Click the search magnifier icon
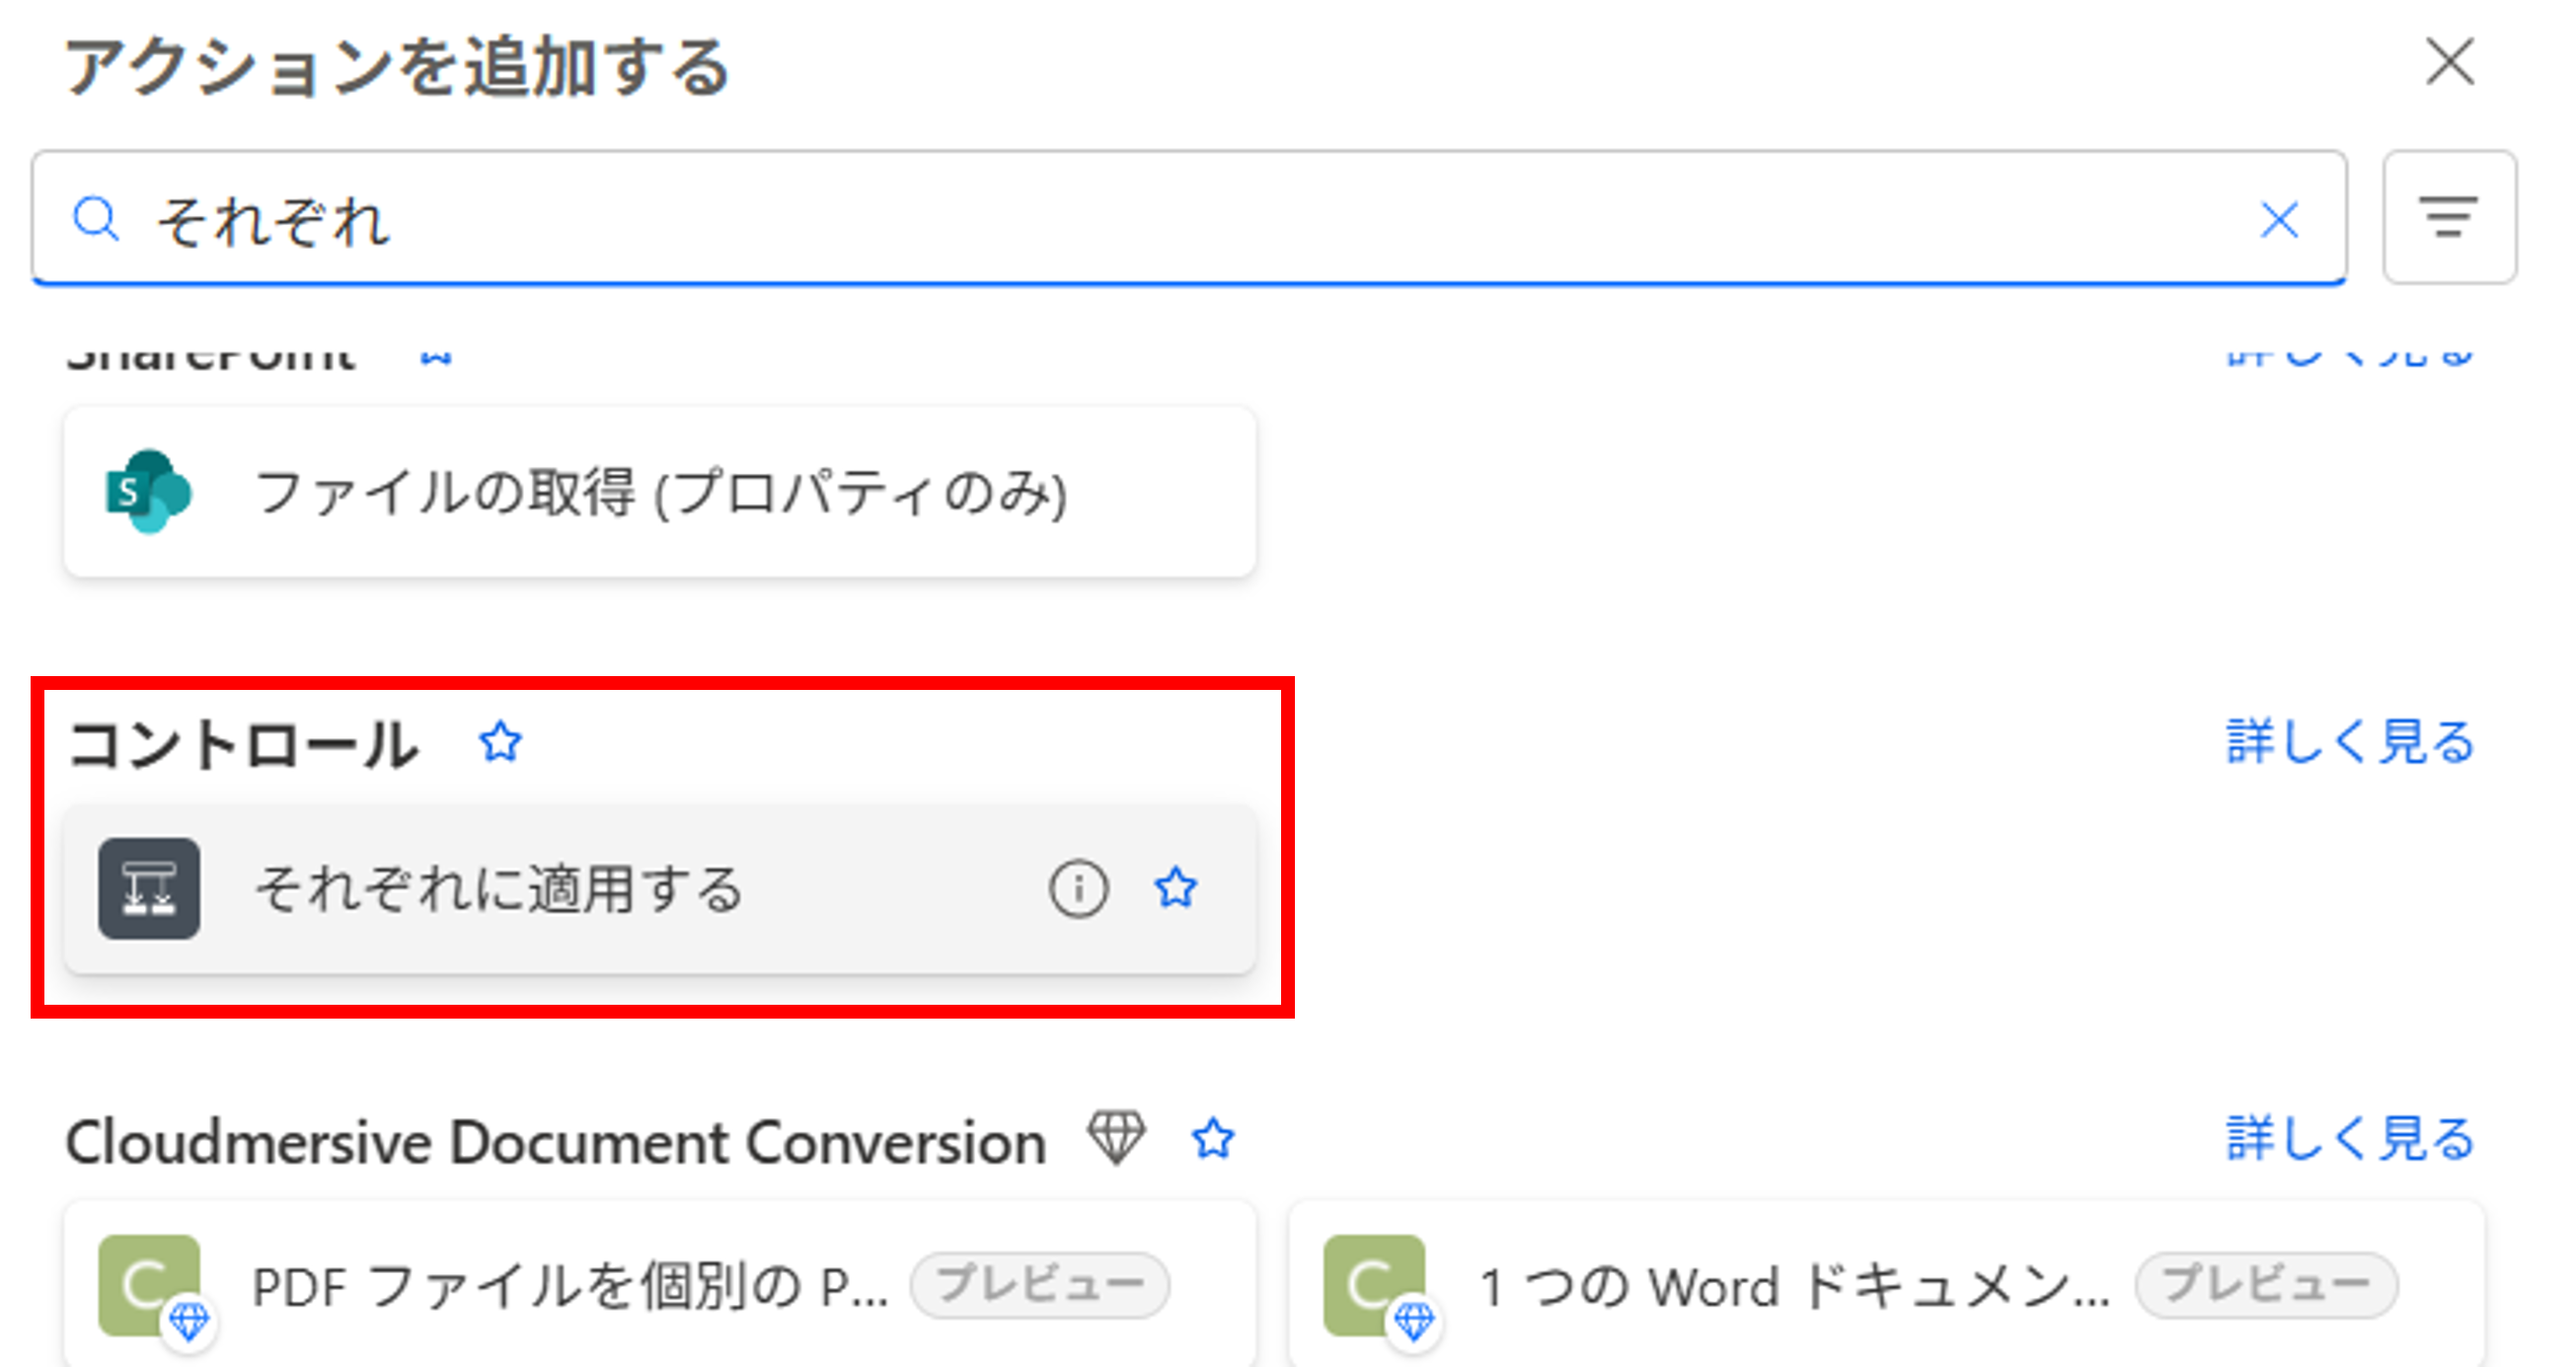This screenshot has width=2576, height=1367. click(x=96, y=219)
